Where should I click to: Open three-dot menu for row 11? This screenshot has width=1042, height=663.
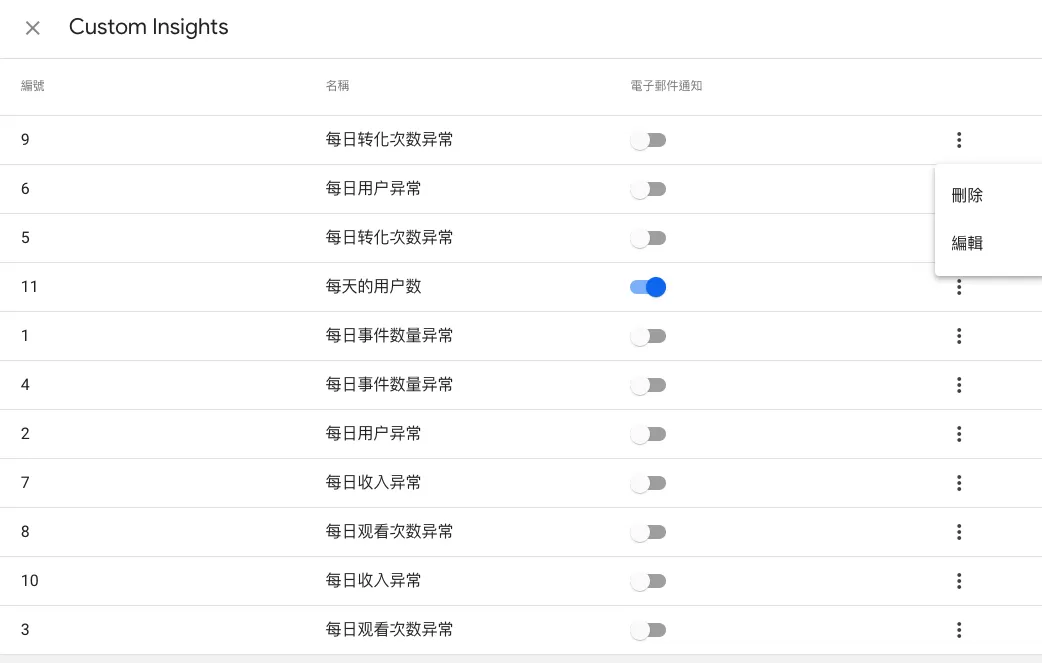point(959,287)
